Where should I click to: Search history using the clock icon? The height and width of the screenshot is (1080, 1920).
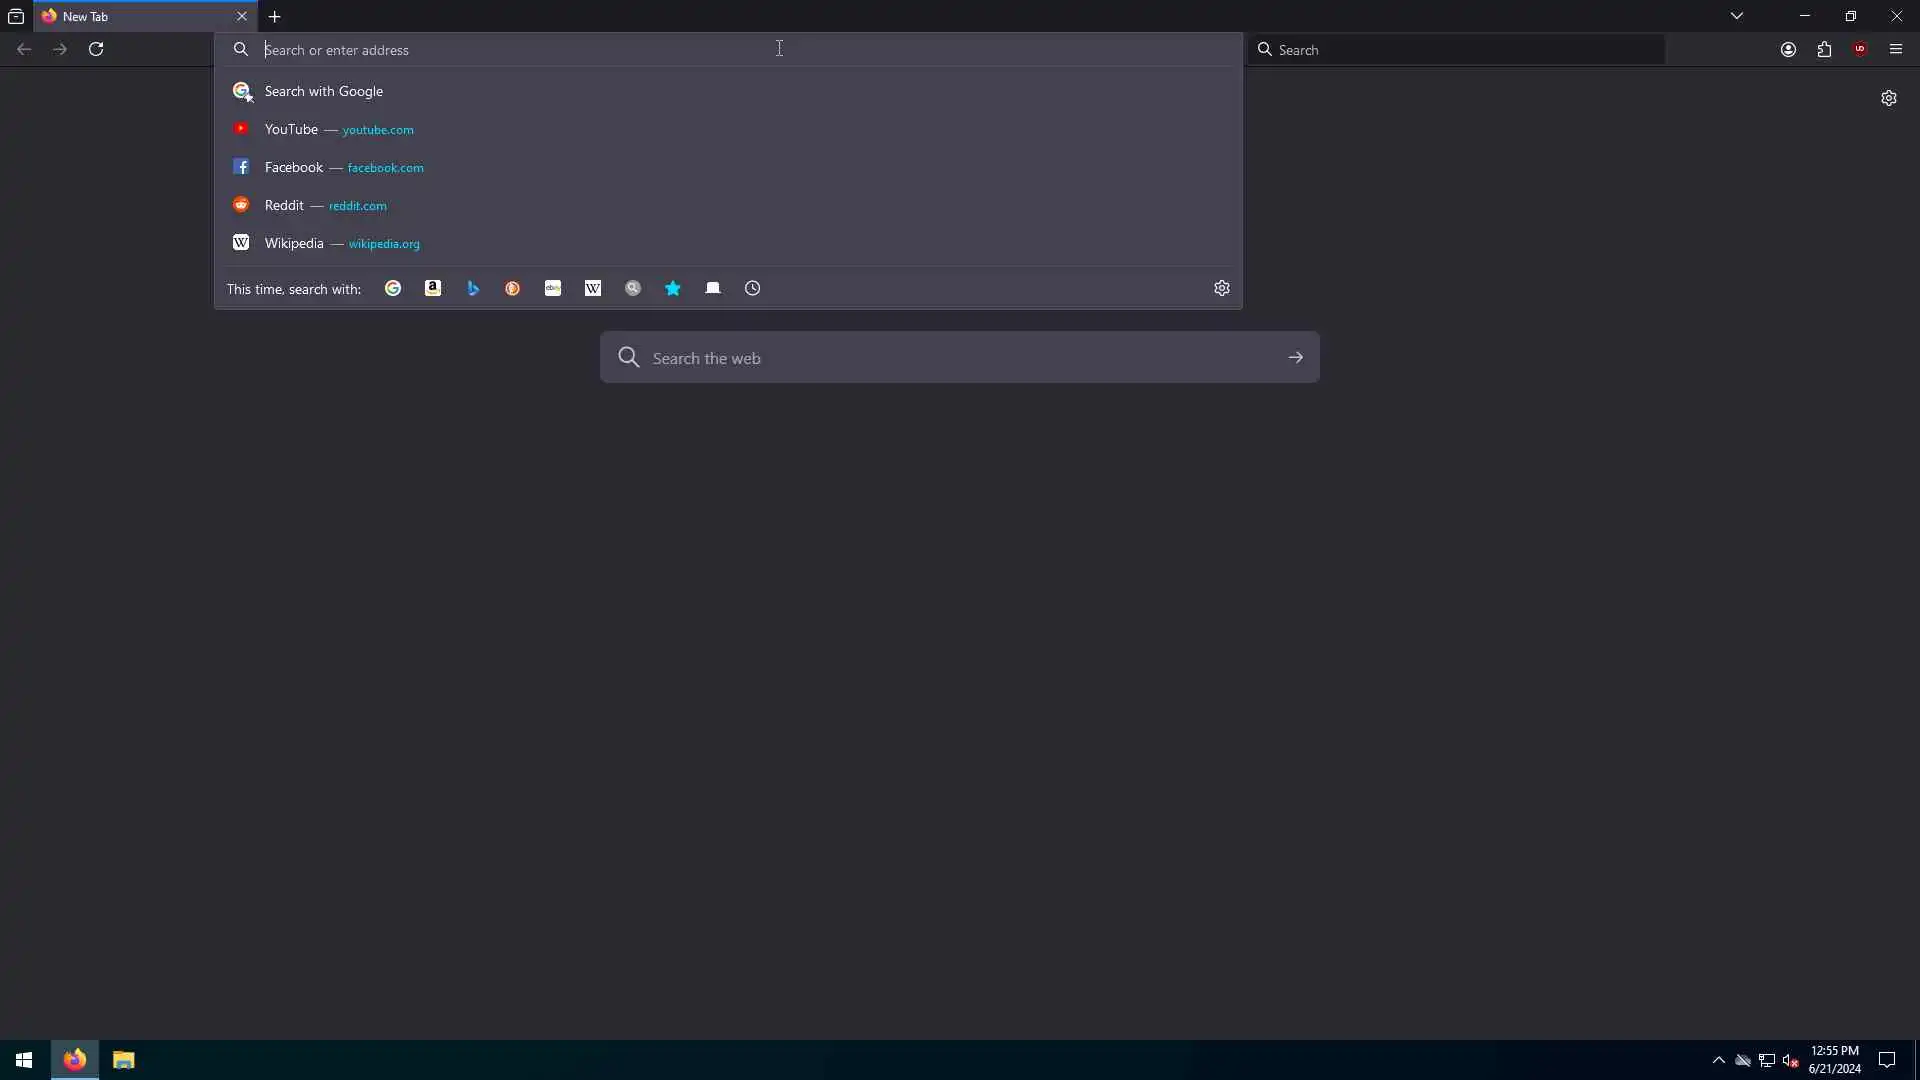(x=753, y=288)
